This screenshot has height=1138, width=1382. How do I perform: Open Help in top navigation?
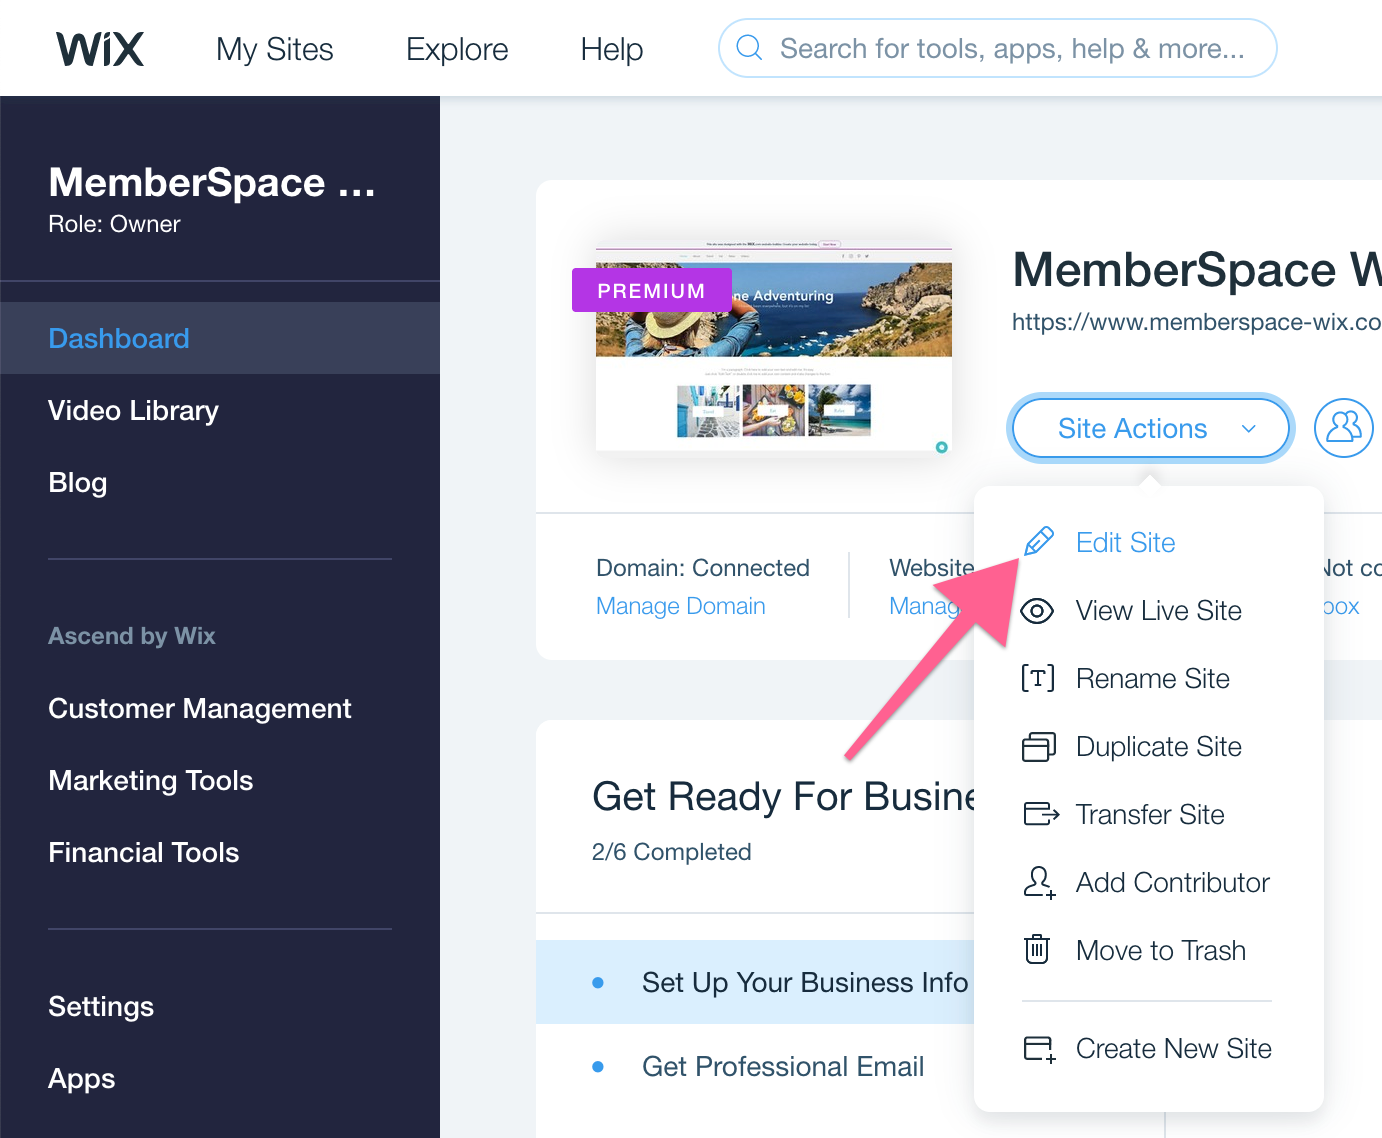tap(611, 49)
